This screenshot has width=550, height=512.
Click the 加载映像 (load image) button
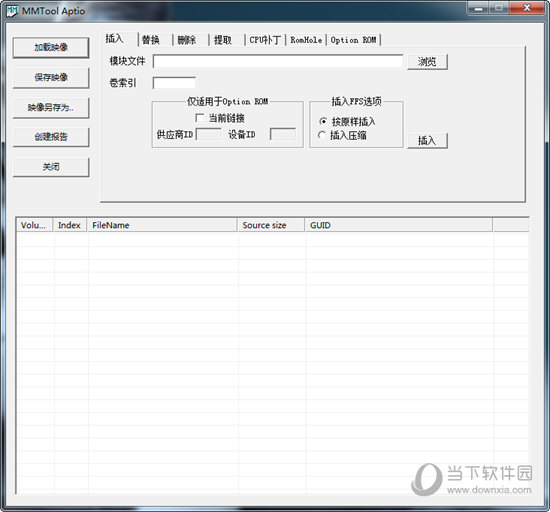(x=51, y=48)
